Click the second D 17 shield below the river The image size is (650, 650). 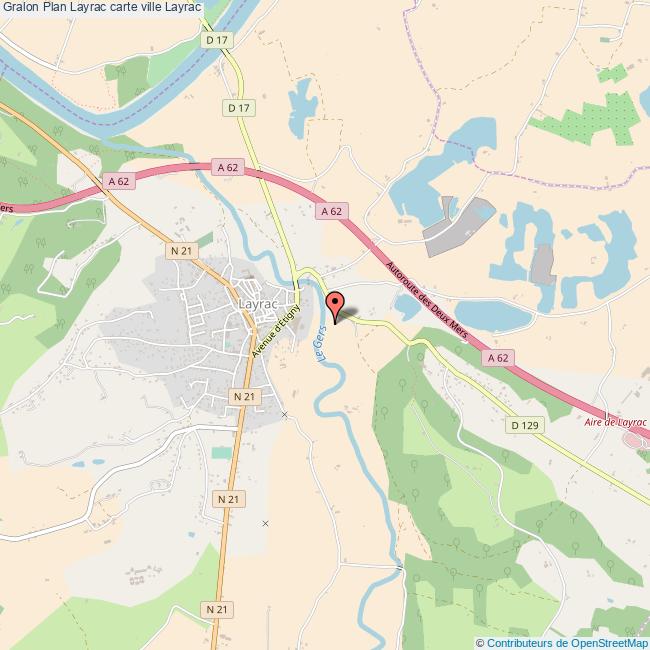click(239, 108)
